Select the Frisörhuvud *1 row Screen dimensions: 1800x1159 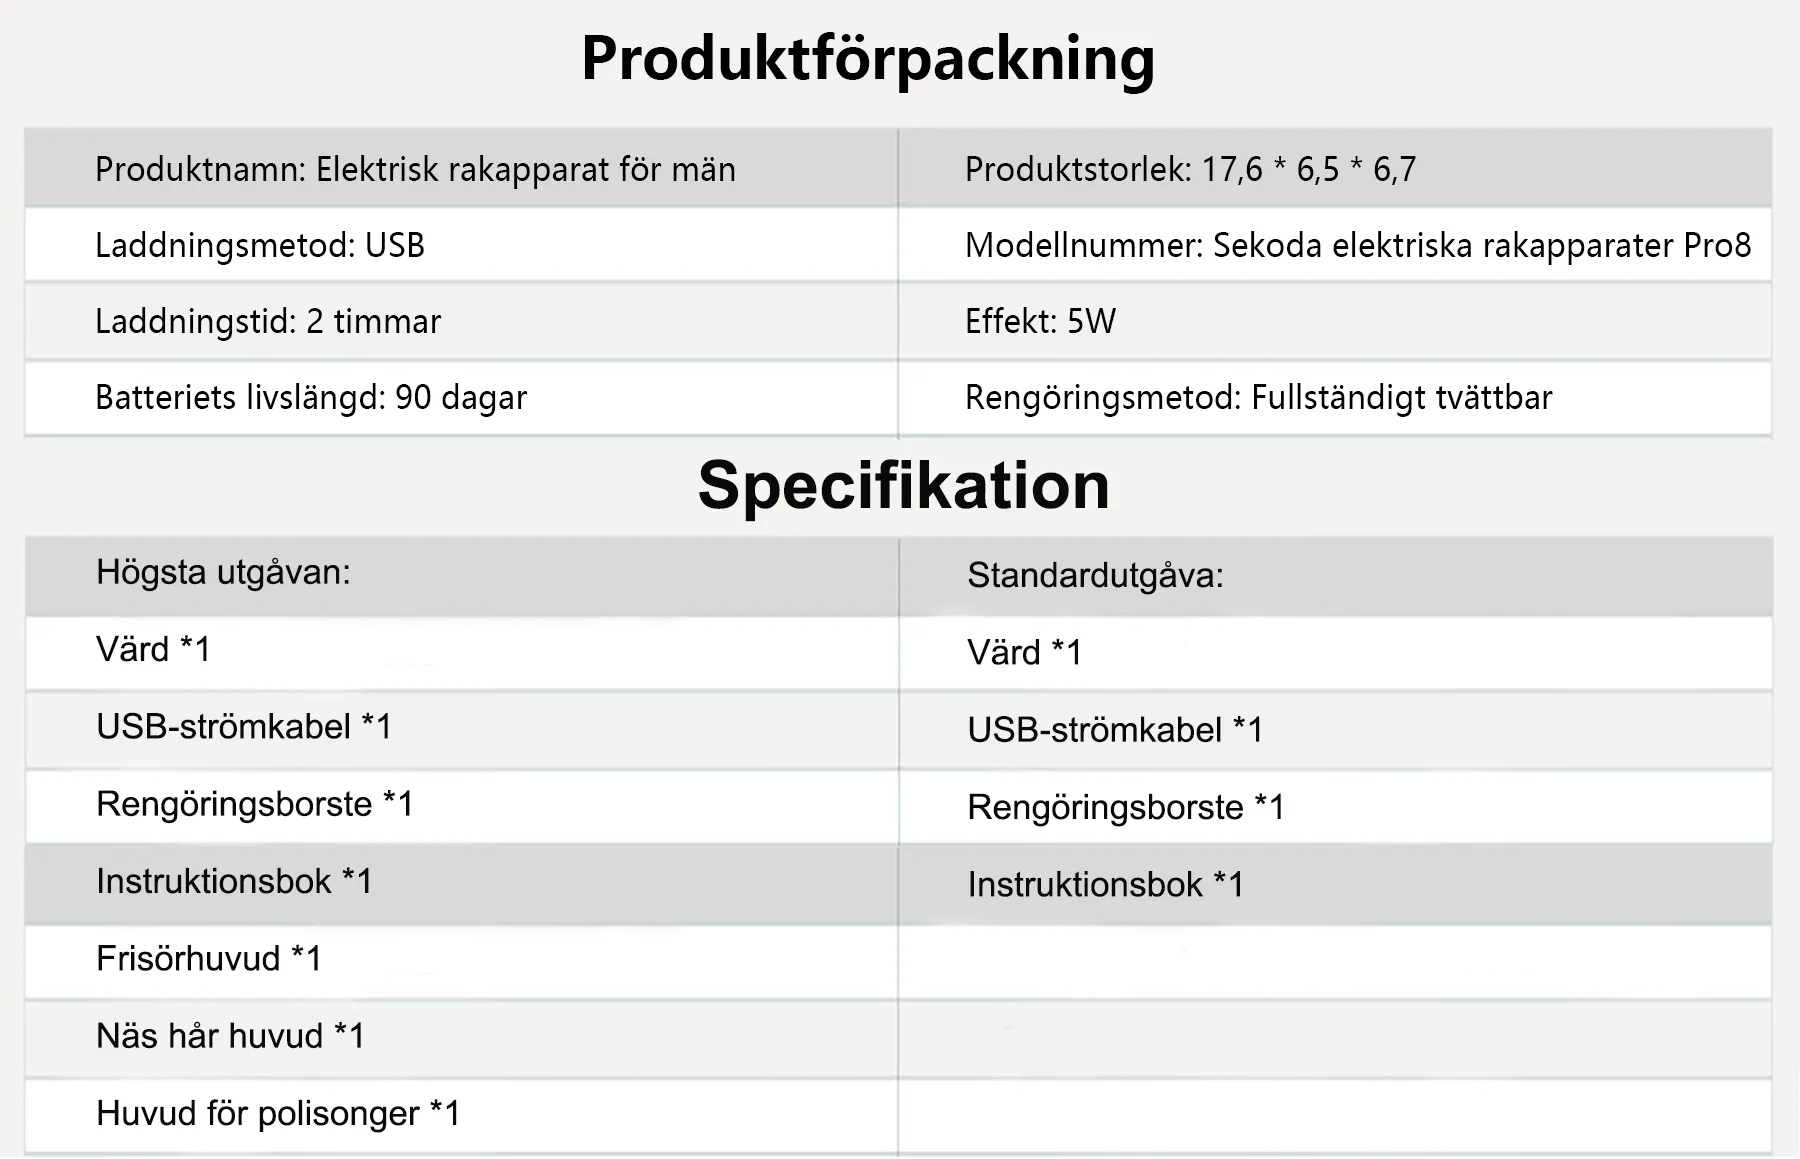coord(209,959)
